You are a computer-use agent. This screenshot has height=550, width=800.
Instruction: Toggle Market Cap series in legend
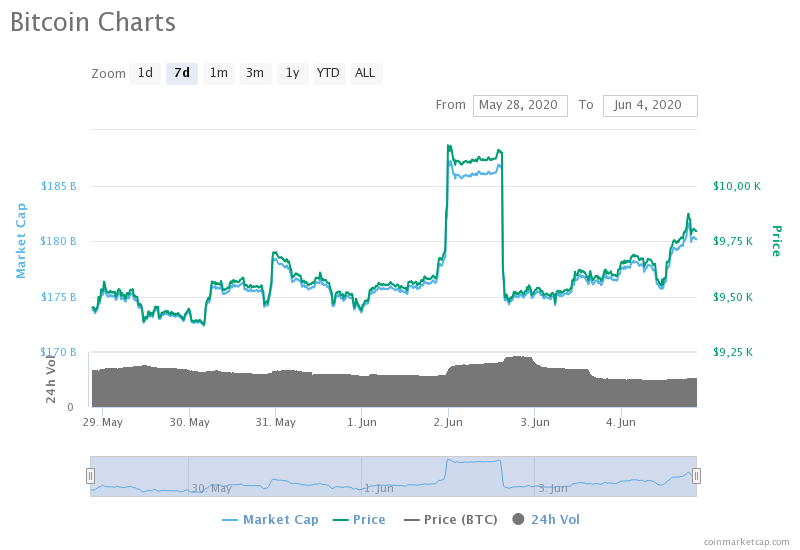pyautogui.click(x=270, y=519)
